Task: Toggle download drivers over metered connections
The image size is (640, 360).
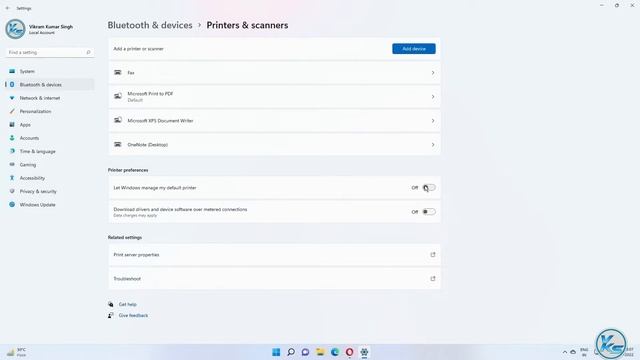Action: [429, 211]
